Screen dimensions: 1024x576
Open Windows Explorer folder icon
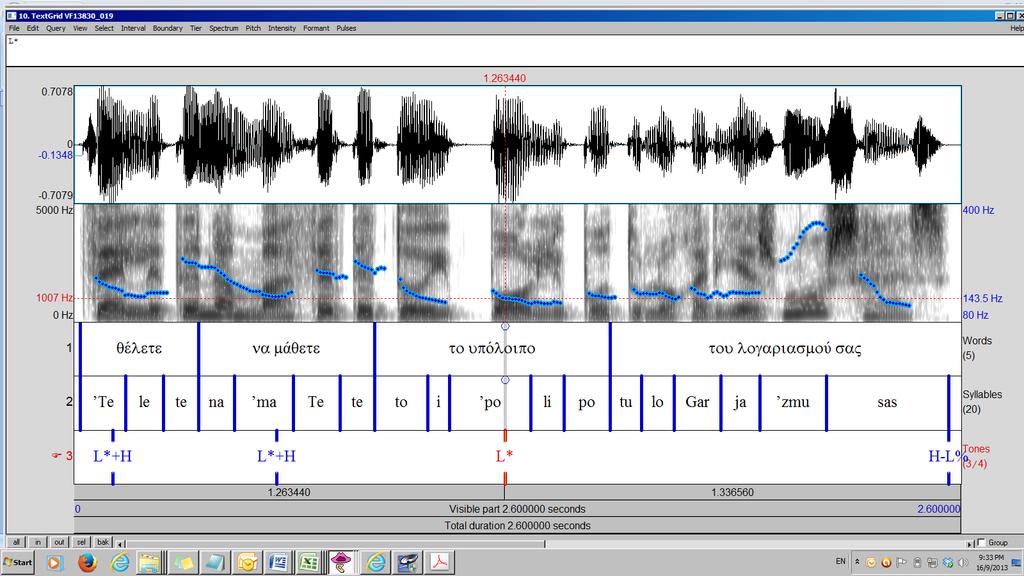click(149, 562)
